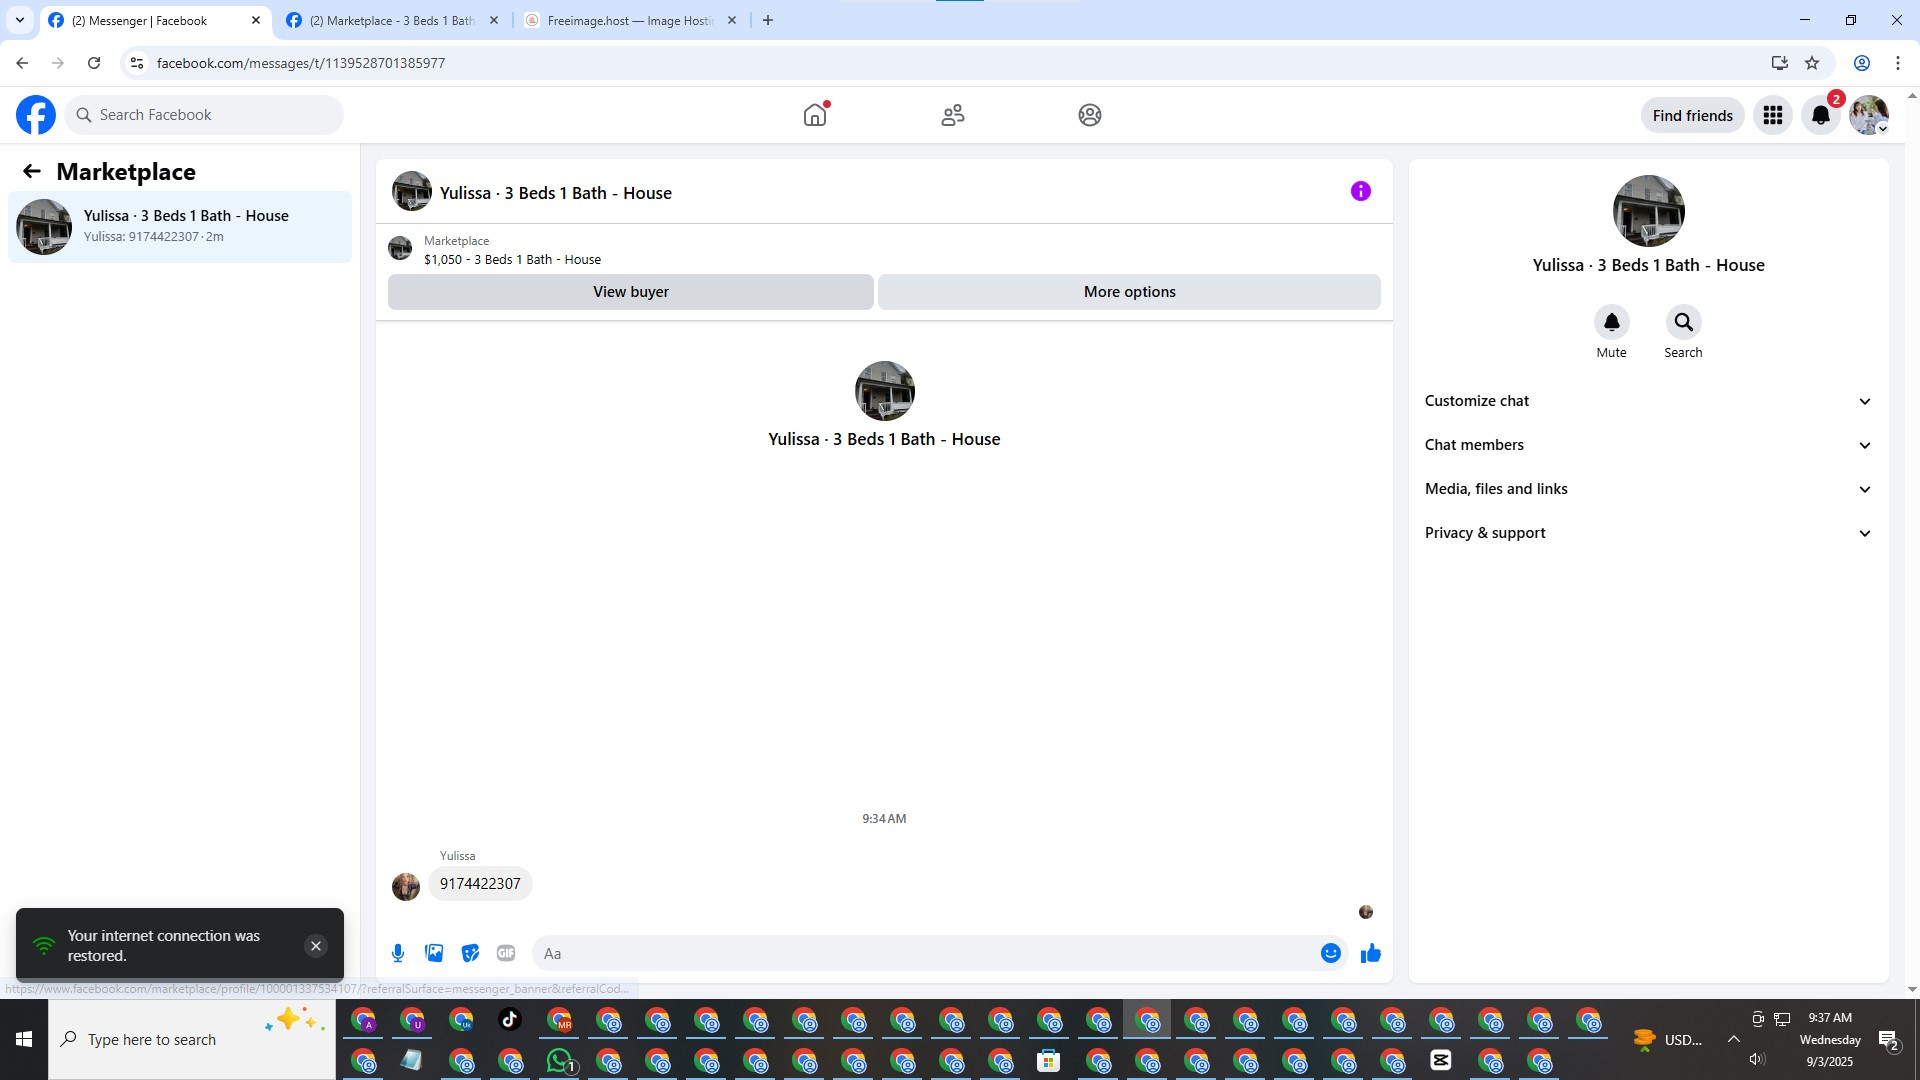This screenshot has width=1920, height=1080.
Task: Close the Marketplace browser tab
Action: tap(494, 20)
